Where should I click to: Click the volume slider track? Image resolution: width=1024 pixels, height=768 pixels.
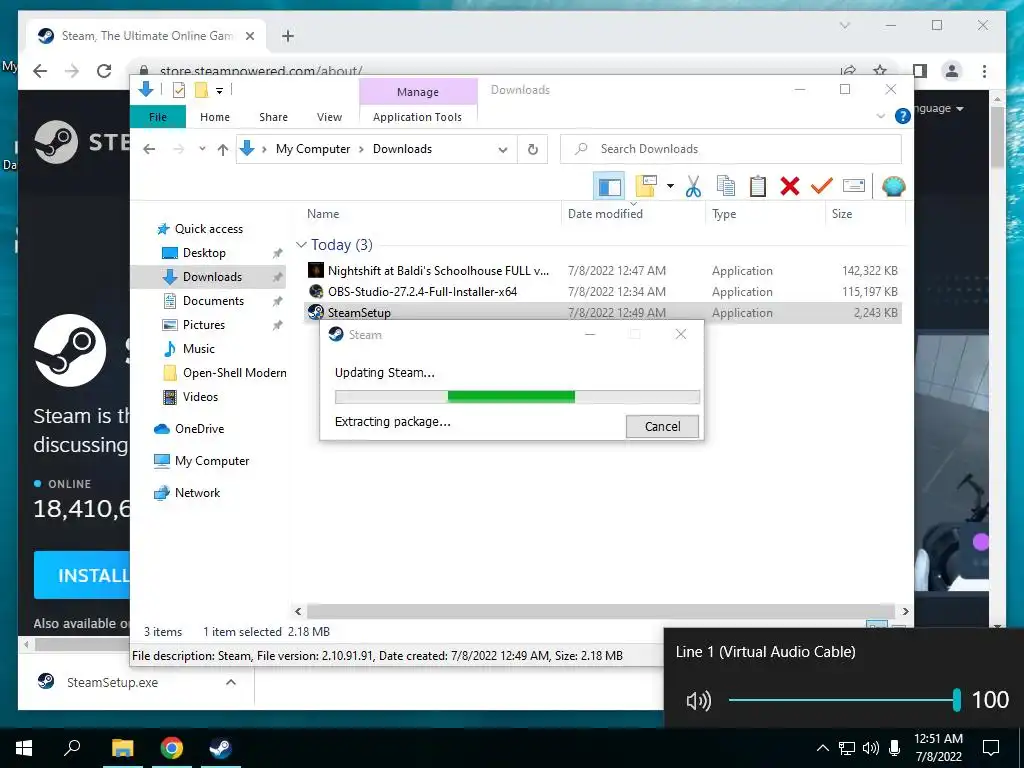(843, 700)
